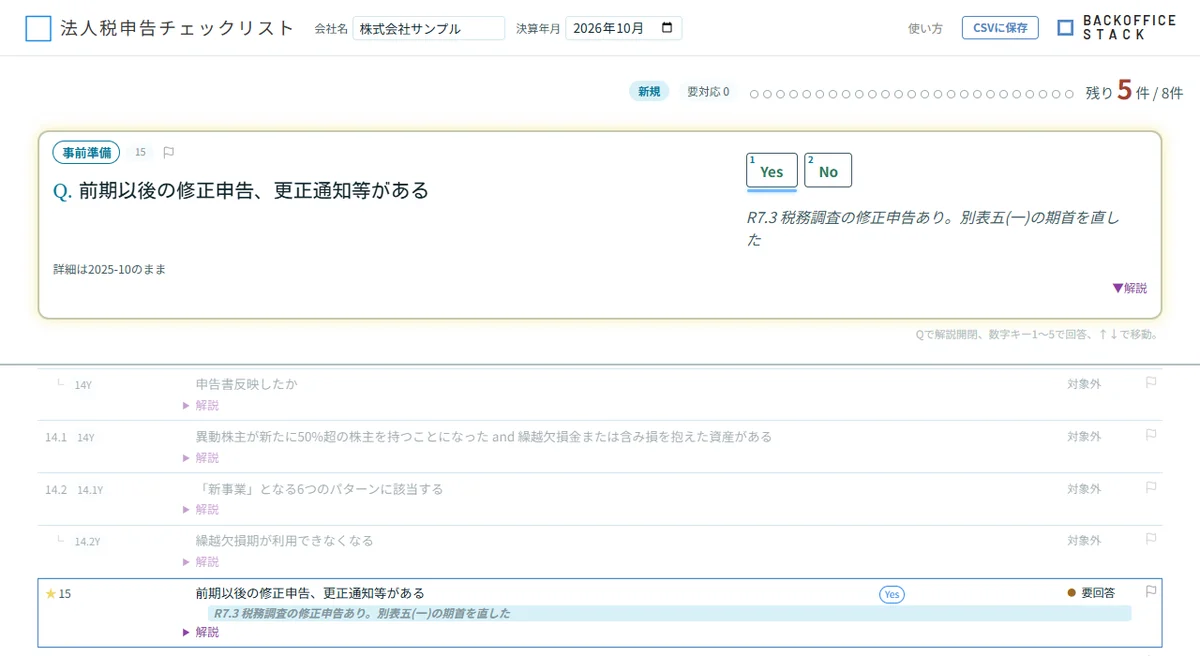Open the 使い方 help link
This screenshot has height=656, width=1200.
coord(925,28)
